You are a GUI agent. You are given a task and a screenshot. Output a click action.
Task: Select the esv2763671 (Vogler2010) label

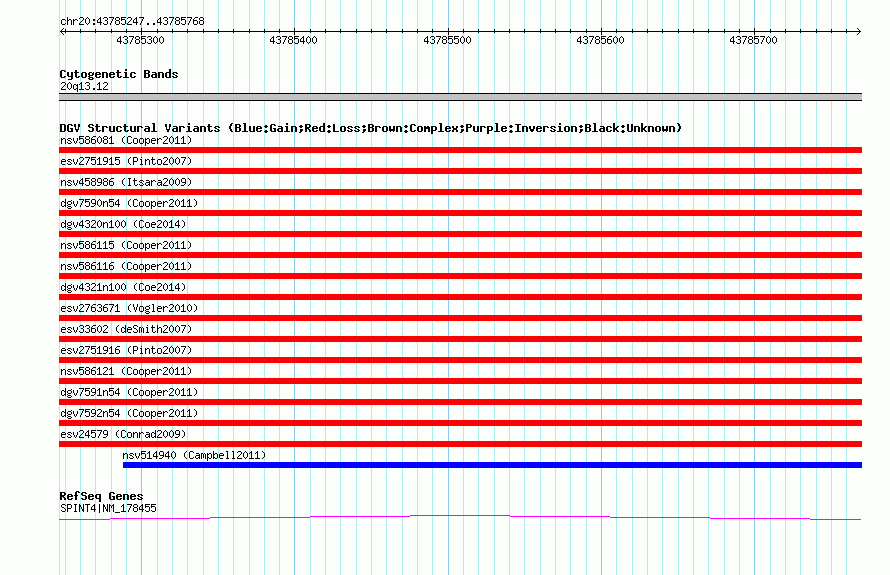pyautogui.click(x=129, y=308)
